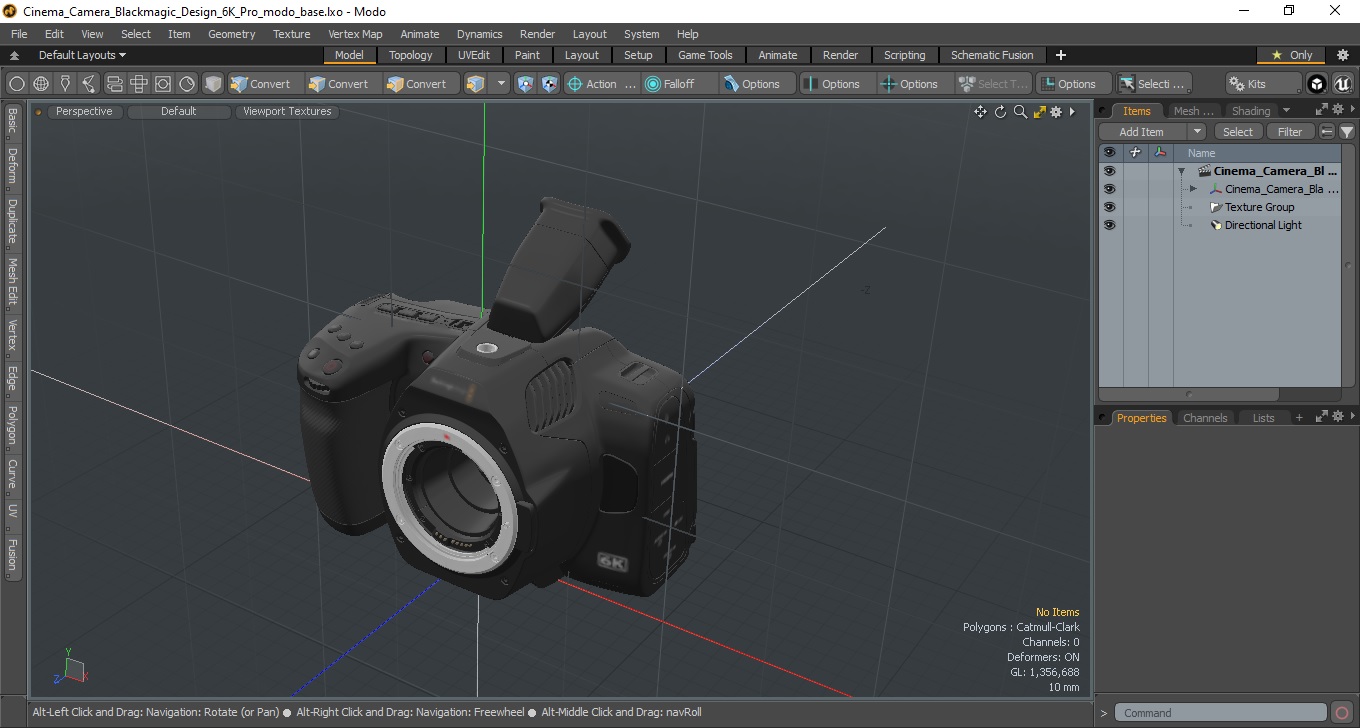Open the Mesh Edit vertical sidebar tab

coord(12,283)
